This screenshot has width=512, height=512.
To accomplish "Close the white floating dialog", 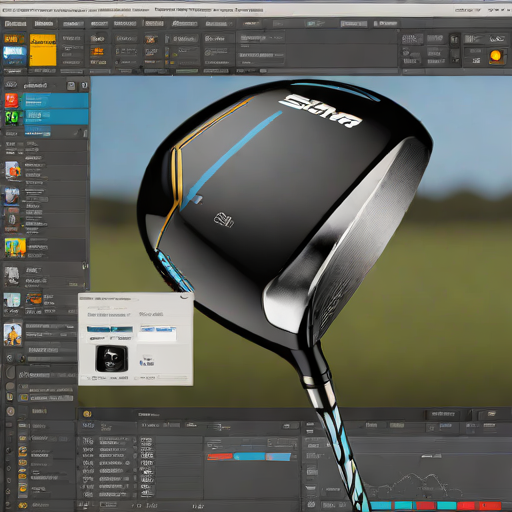I will click(183, 297).
